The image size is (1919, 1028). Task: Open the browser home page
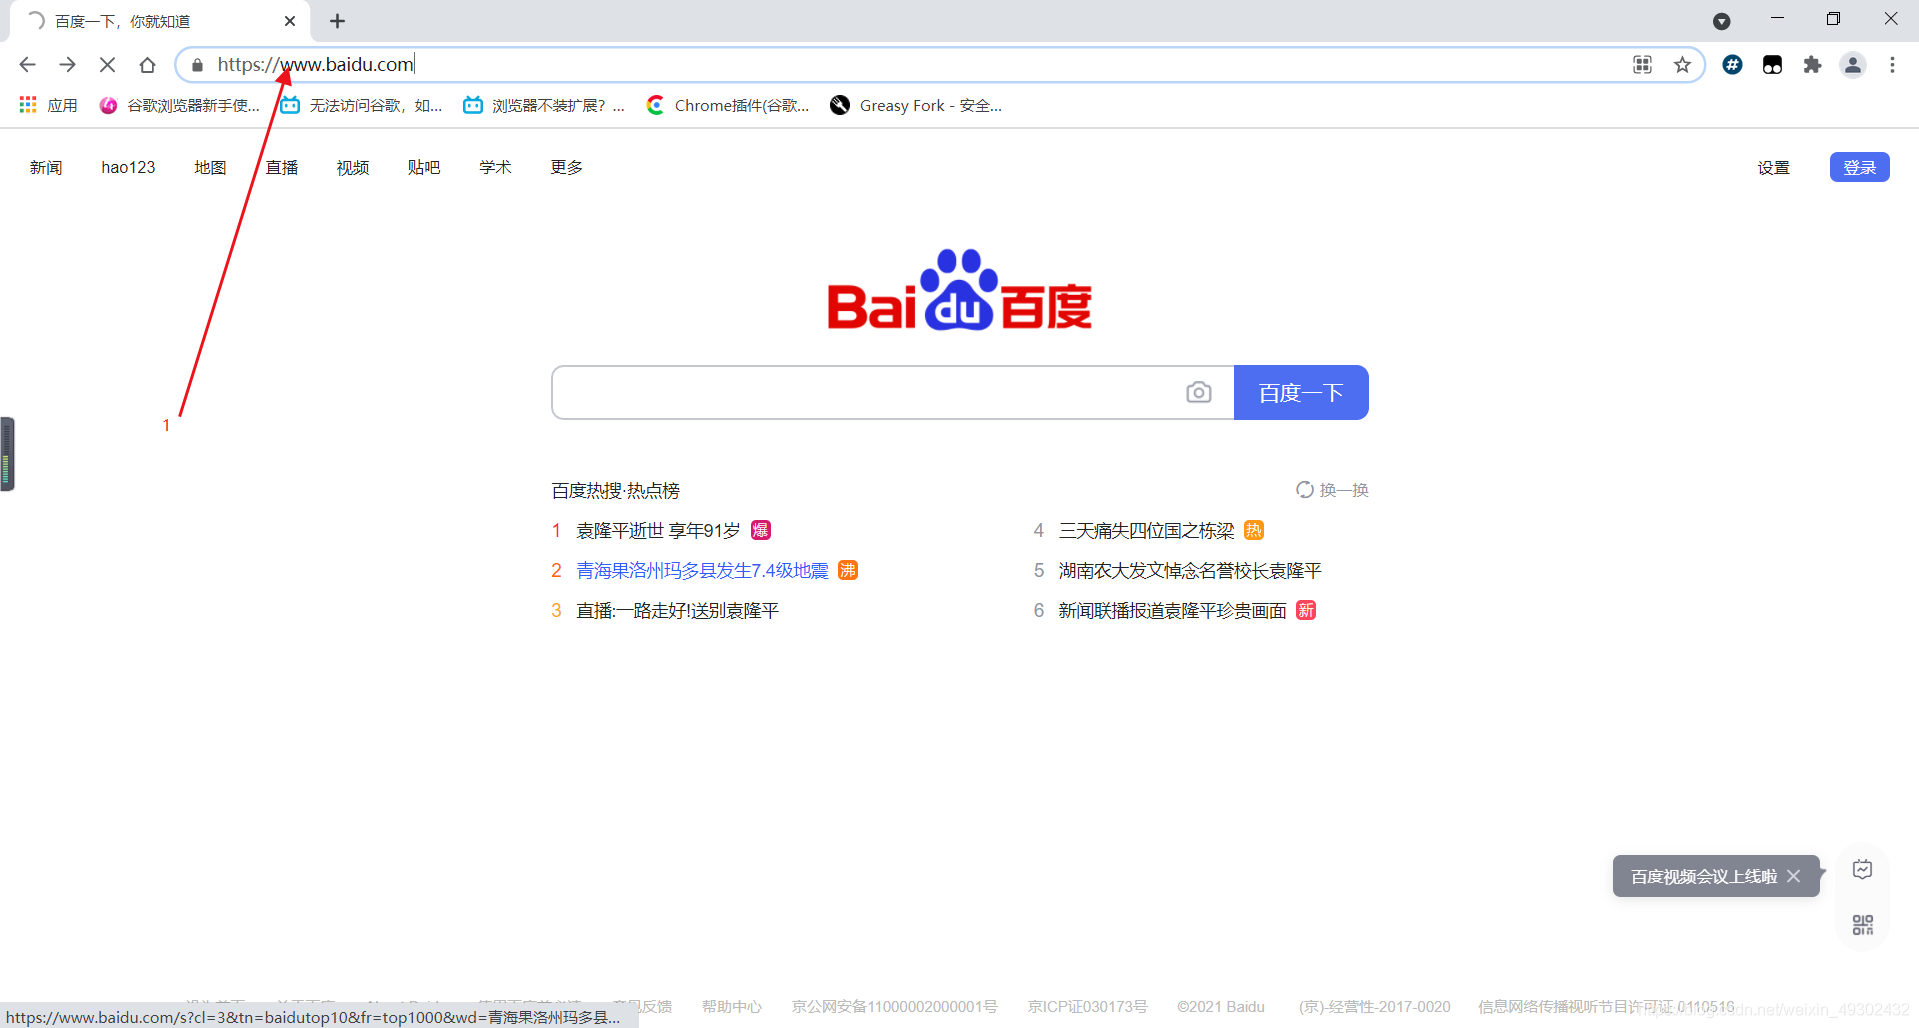point(147,65)
